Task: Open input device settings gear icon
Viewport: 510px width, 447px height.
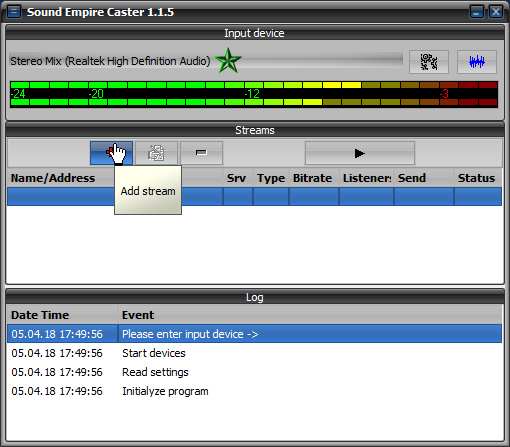Action: [429, 62]
